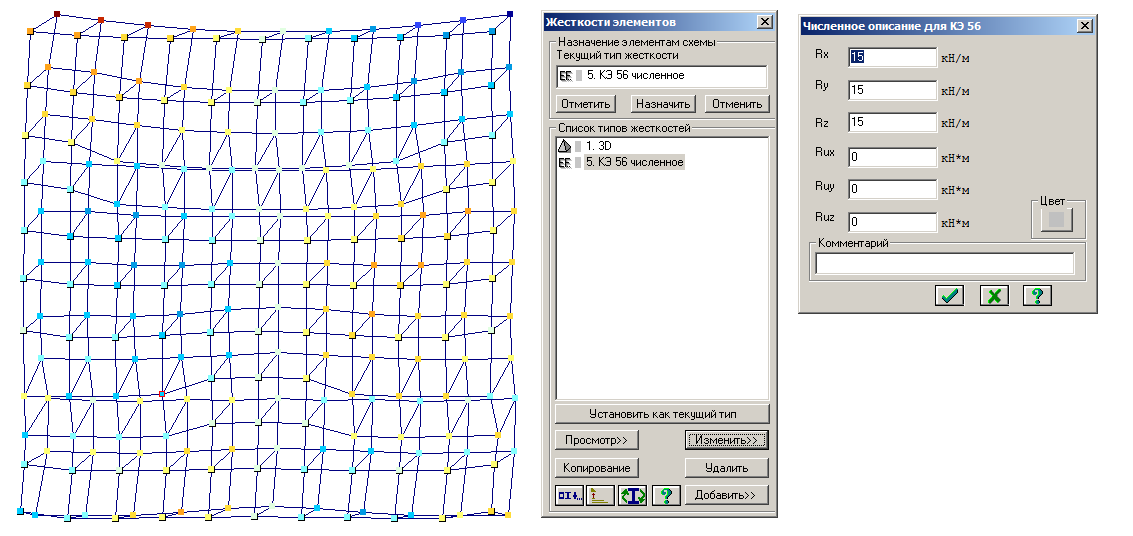Click the dark blue top-right corner mesh node
This screenshot has height=536, width=1133.
510,14
